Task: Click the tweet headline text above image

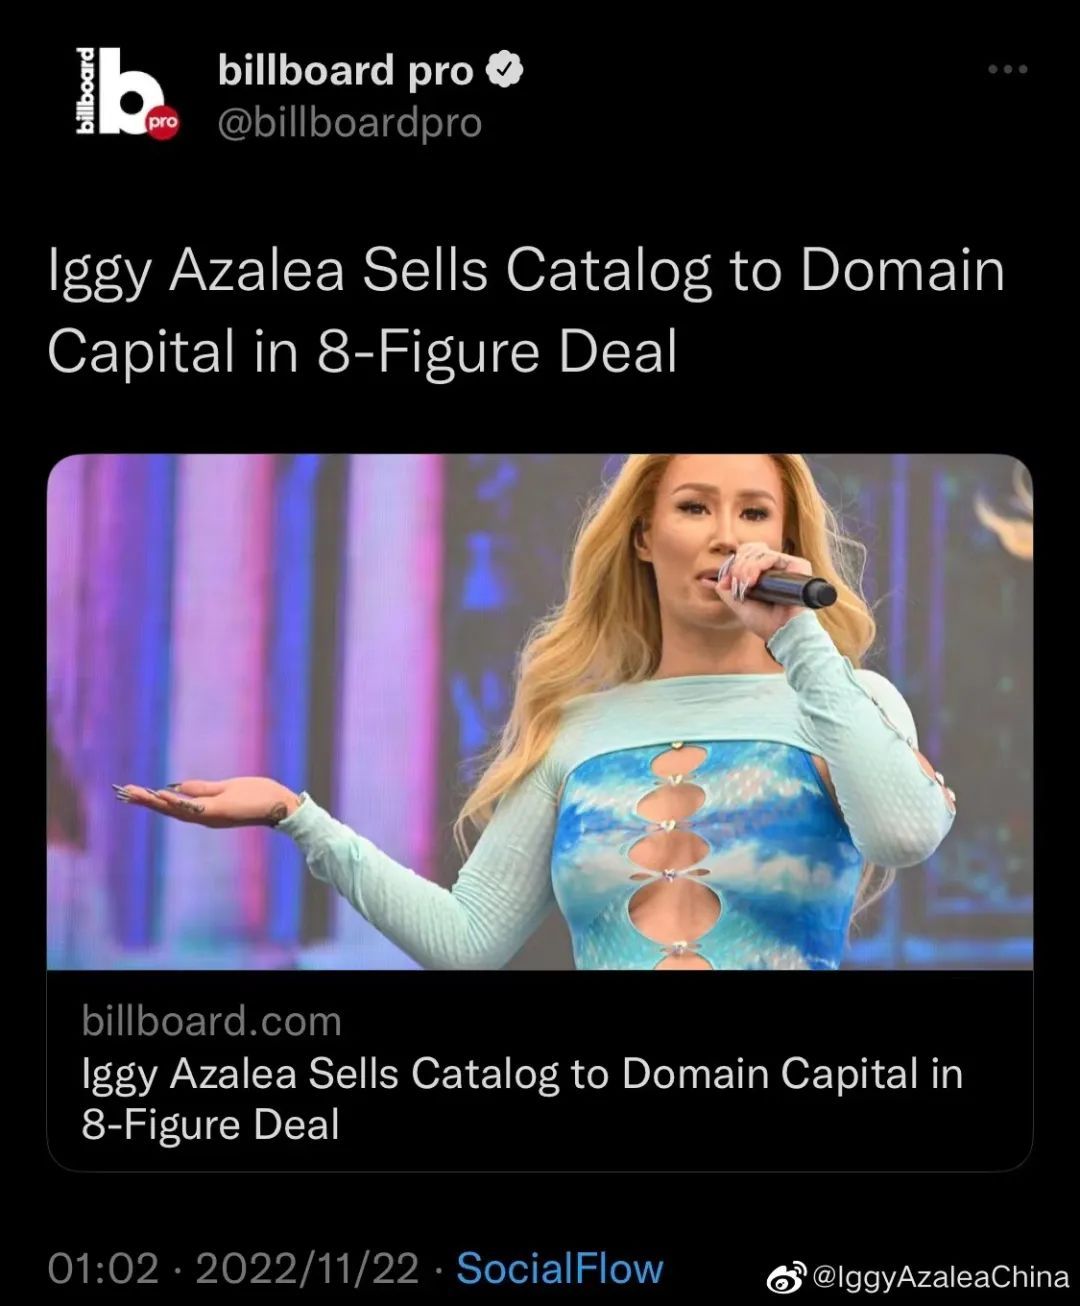Action: pyautogui.click(x=526, y=311)
